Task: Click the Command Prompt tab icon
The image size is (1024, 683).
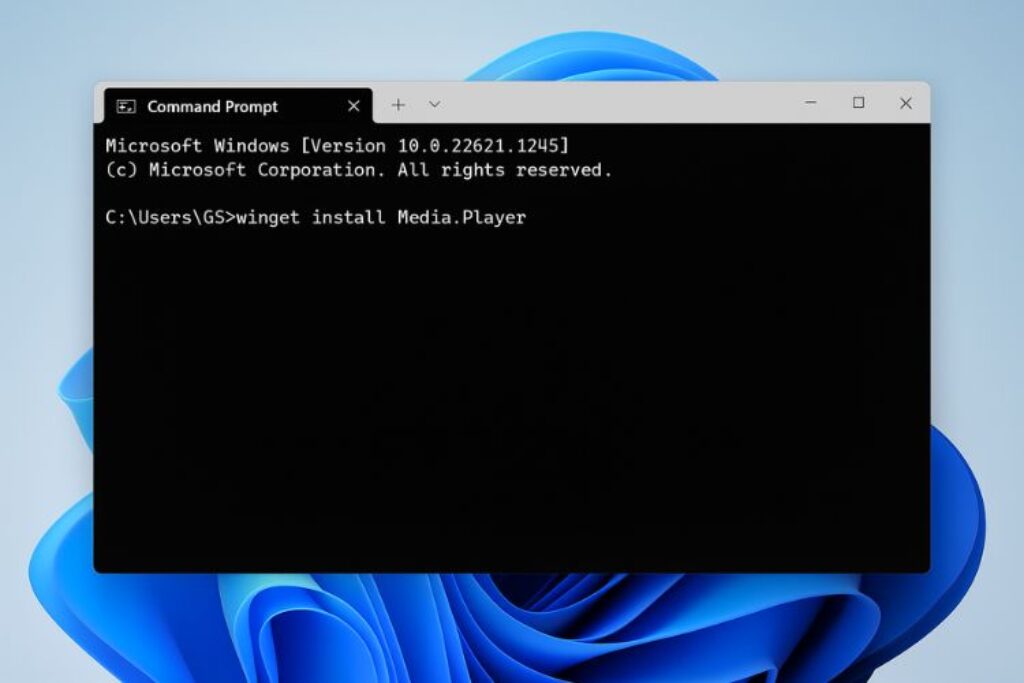Action: 125,106
